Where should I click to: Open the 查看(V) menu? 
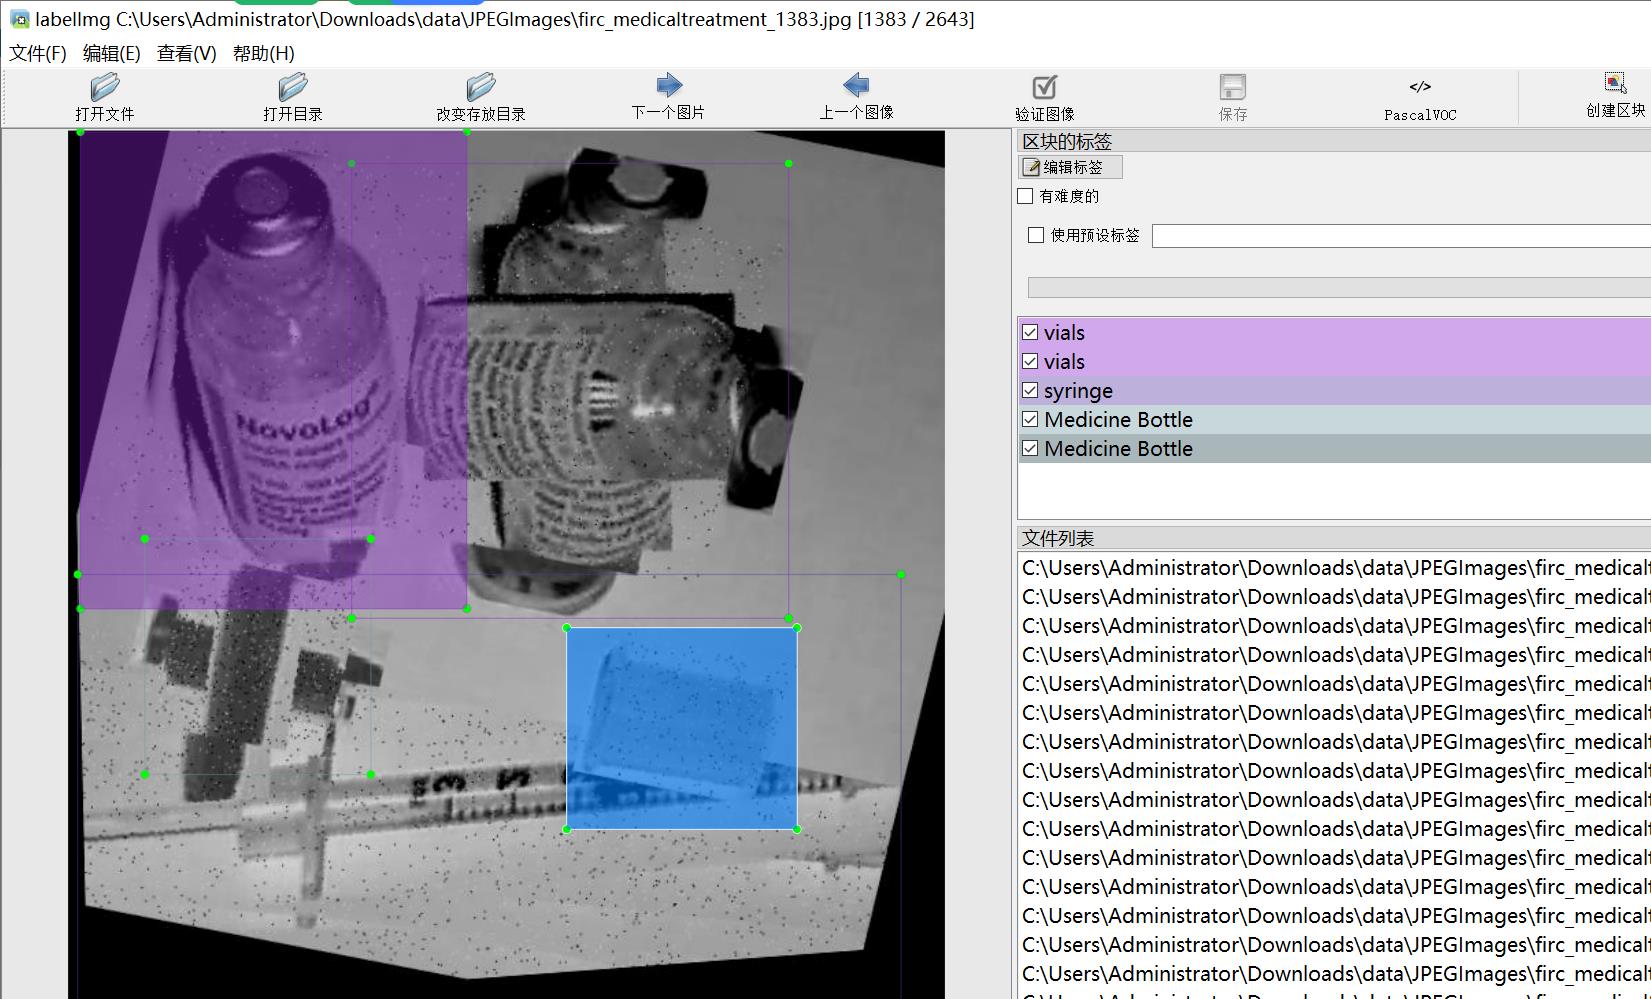pyautogui.click(x=187, y=53)
